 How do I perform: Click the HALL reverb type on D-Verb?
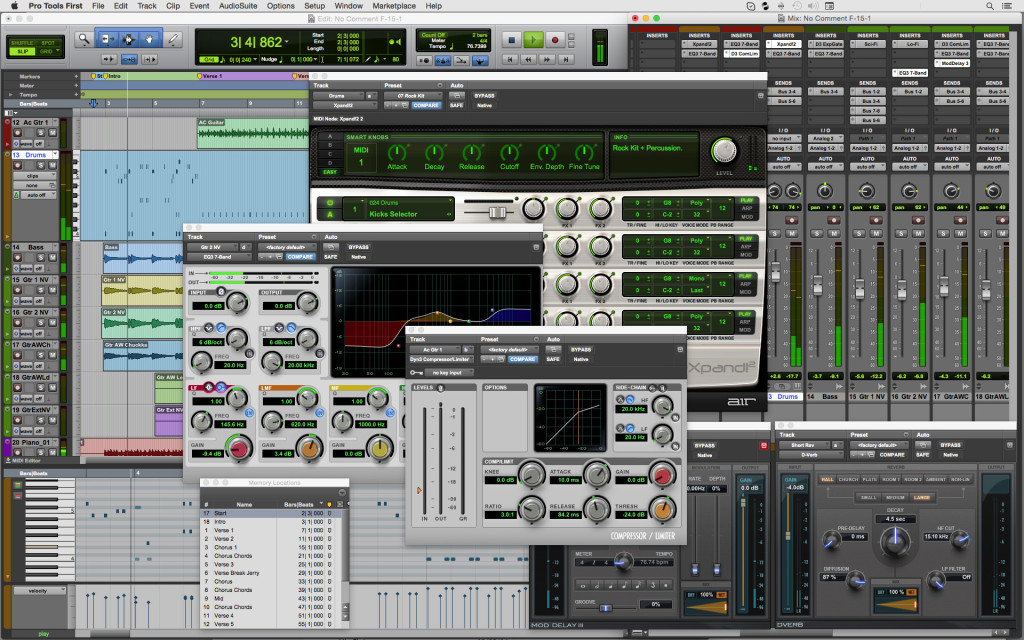pyautogui.click(x=826, y=480)
